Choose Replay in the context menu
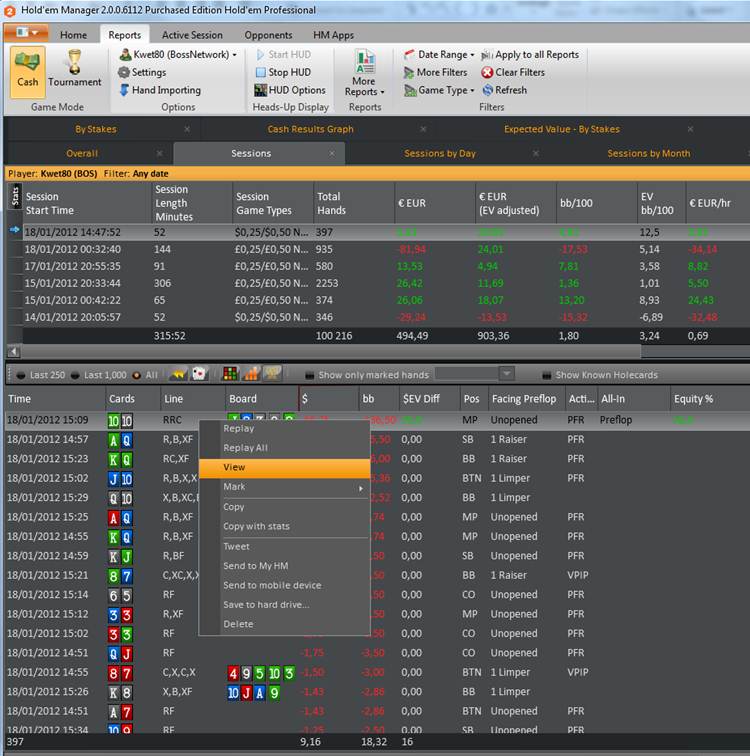The height and width of the screenshot is (756, 750). (285, 429)
